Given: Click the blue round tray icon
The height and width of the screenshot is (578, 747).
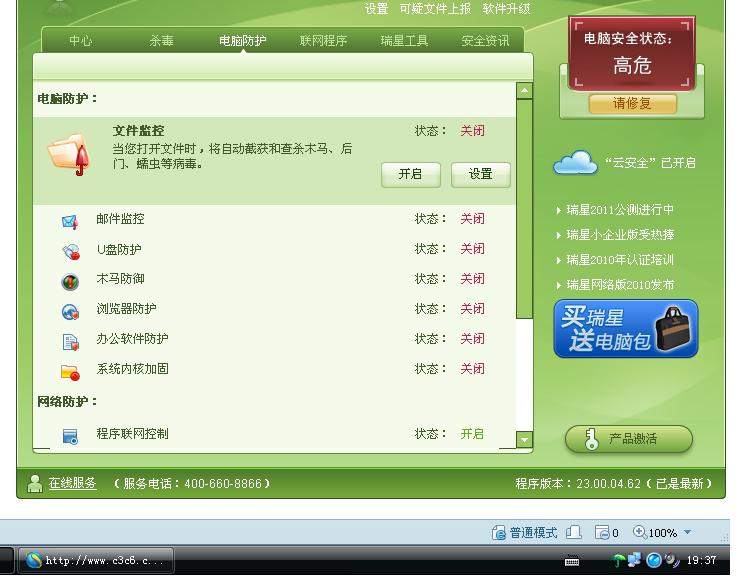Looking at the screenshot, I should (654, 560).
